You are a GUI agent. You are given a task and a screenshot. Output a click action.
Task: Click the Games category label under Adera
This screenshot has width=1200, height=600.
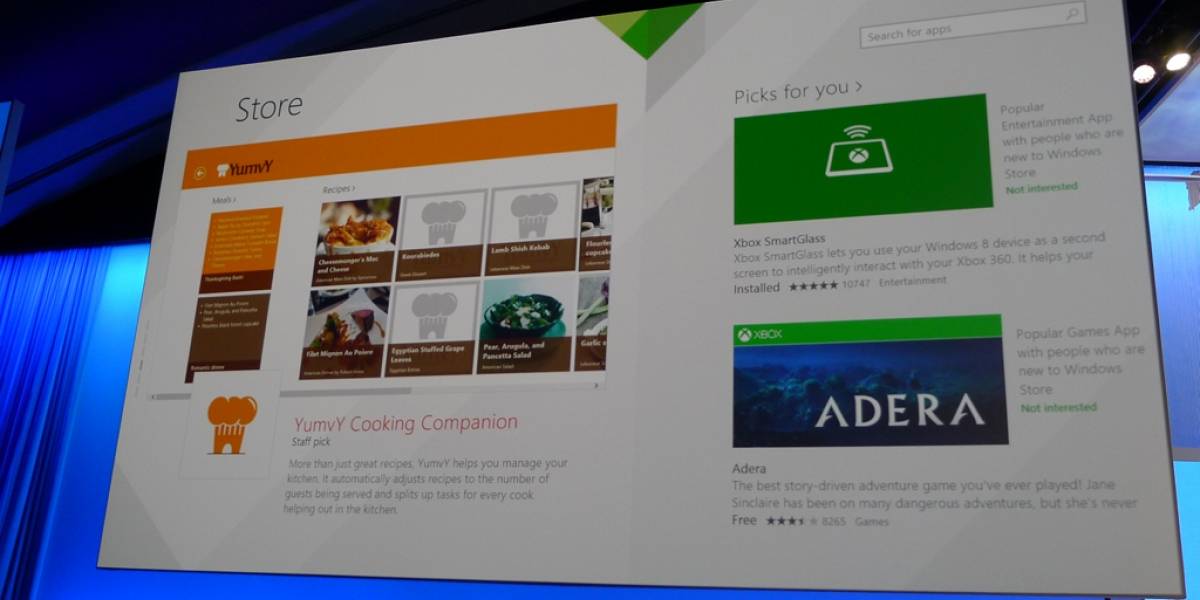[872, 521]
